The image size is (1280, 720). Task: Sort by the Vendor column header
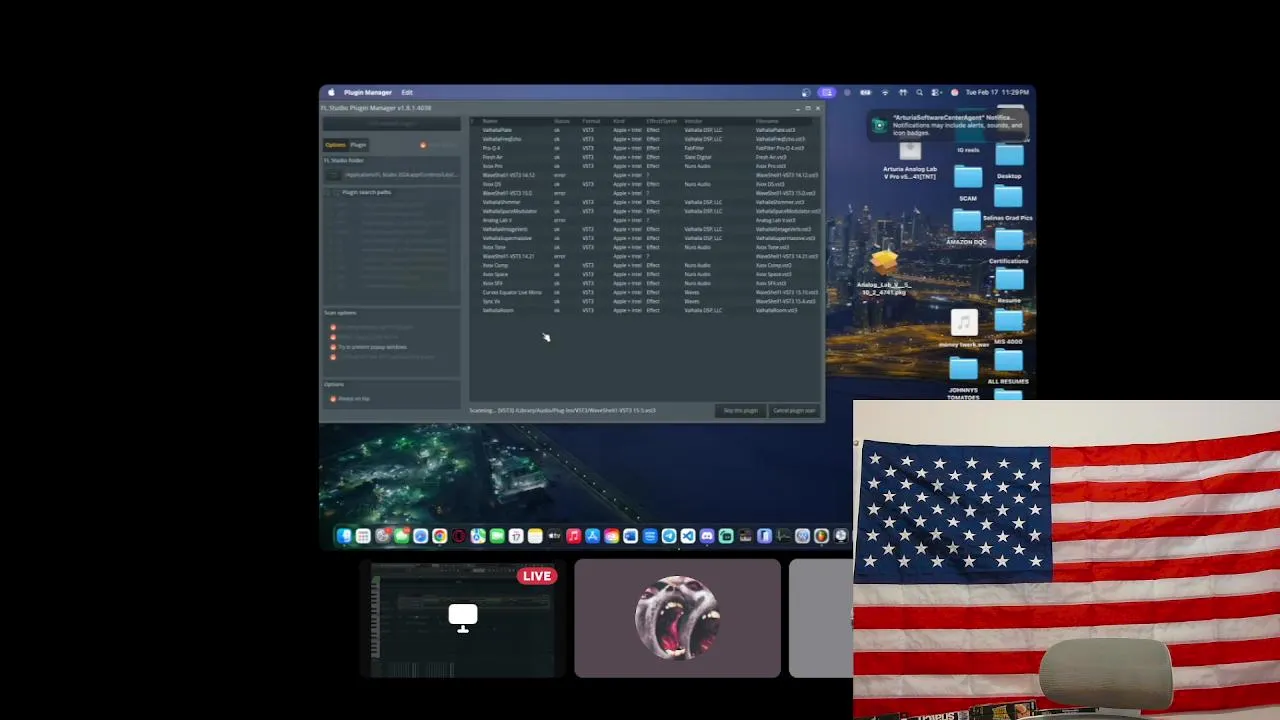(x=693, y=121)
